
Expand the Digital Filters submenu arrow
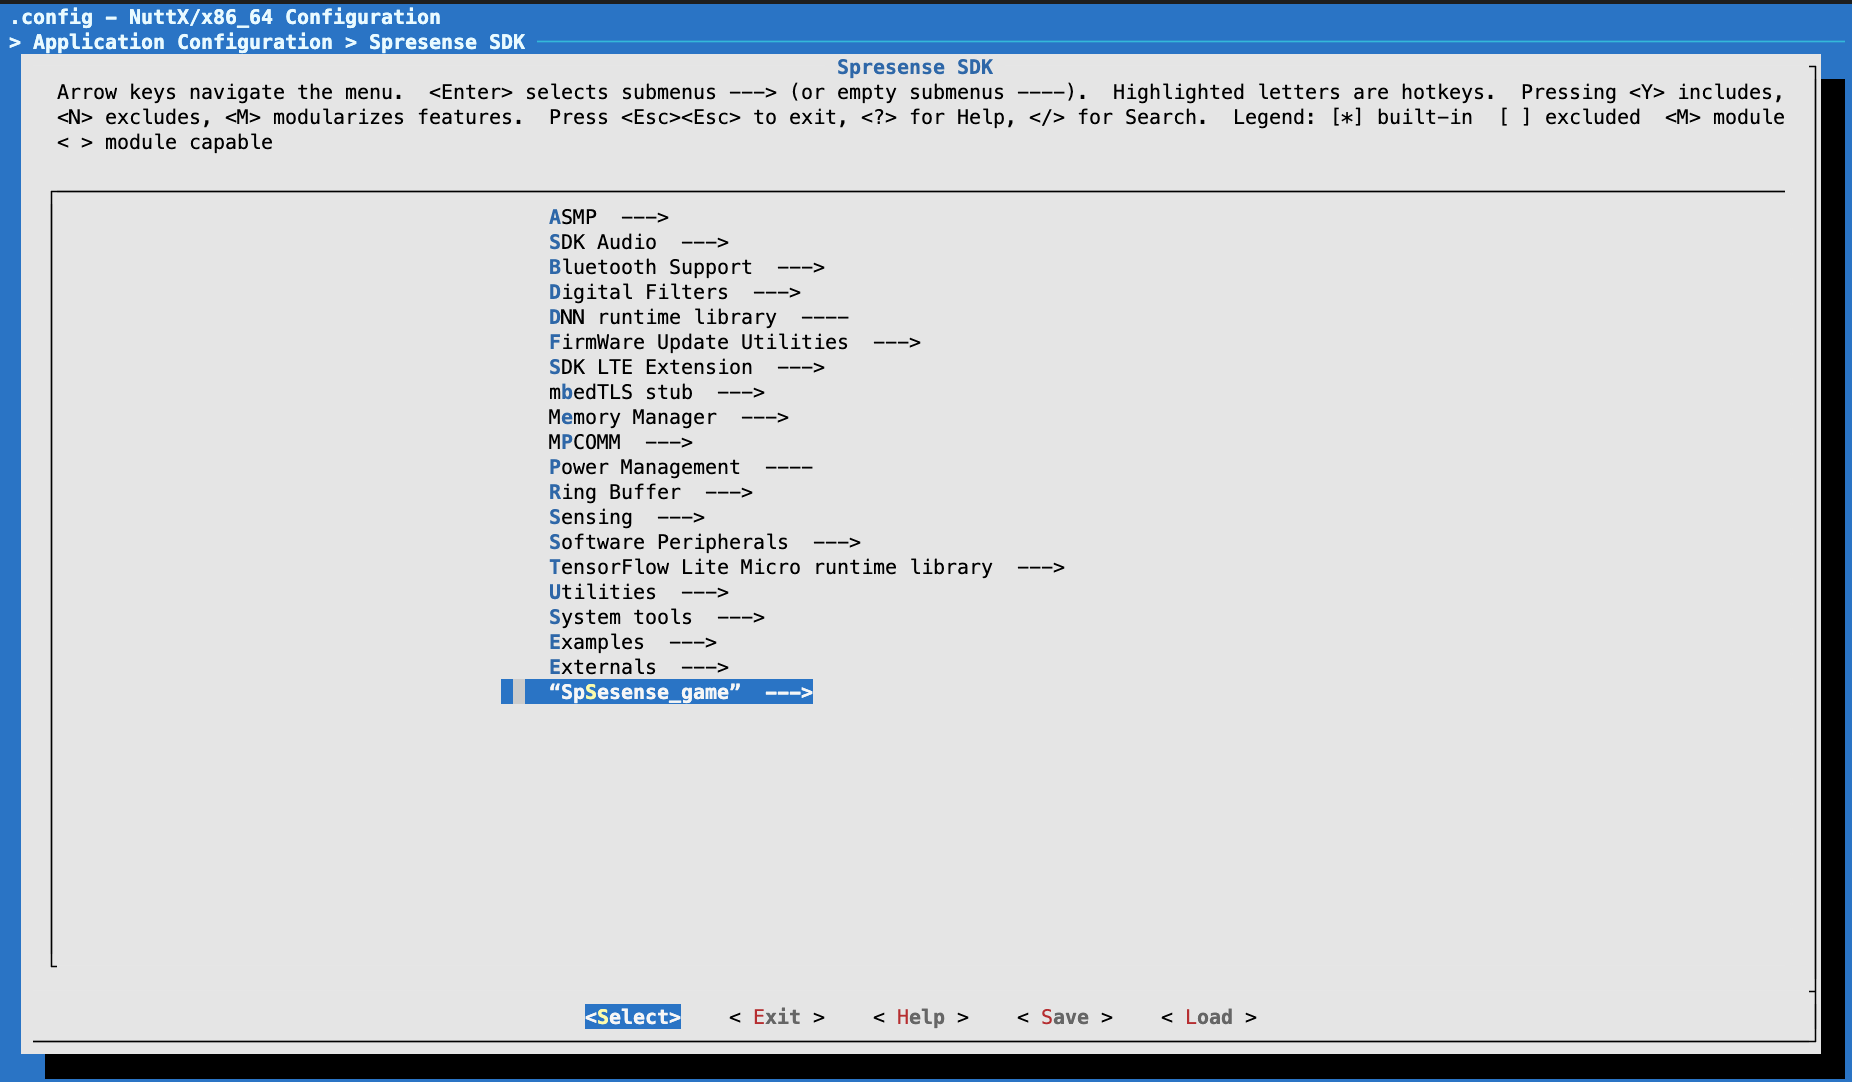(x=776, y=292)
